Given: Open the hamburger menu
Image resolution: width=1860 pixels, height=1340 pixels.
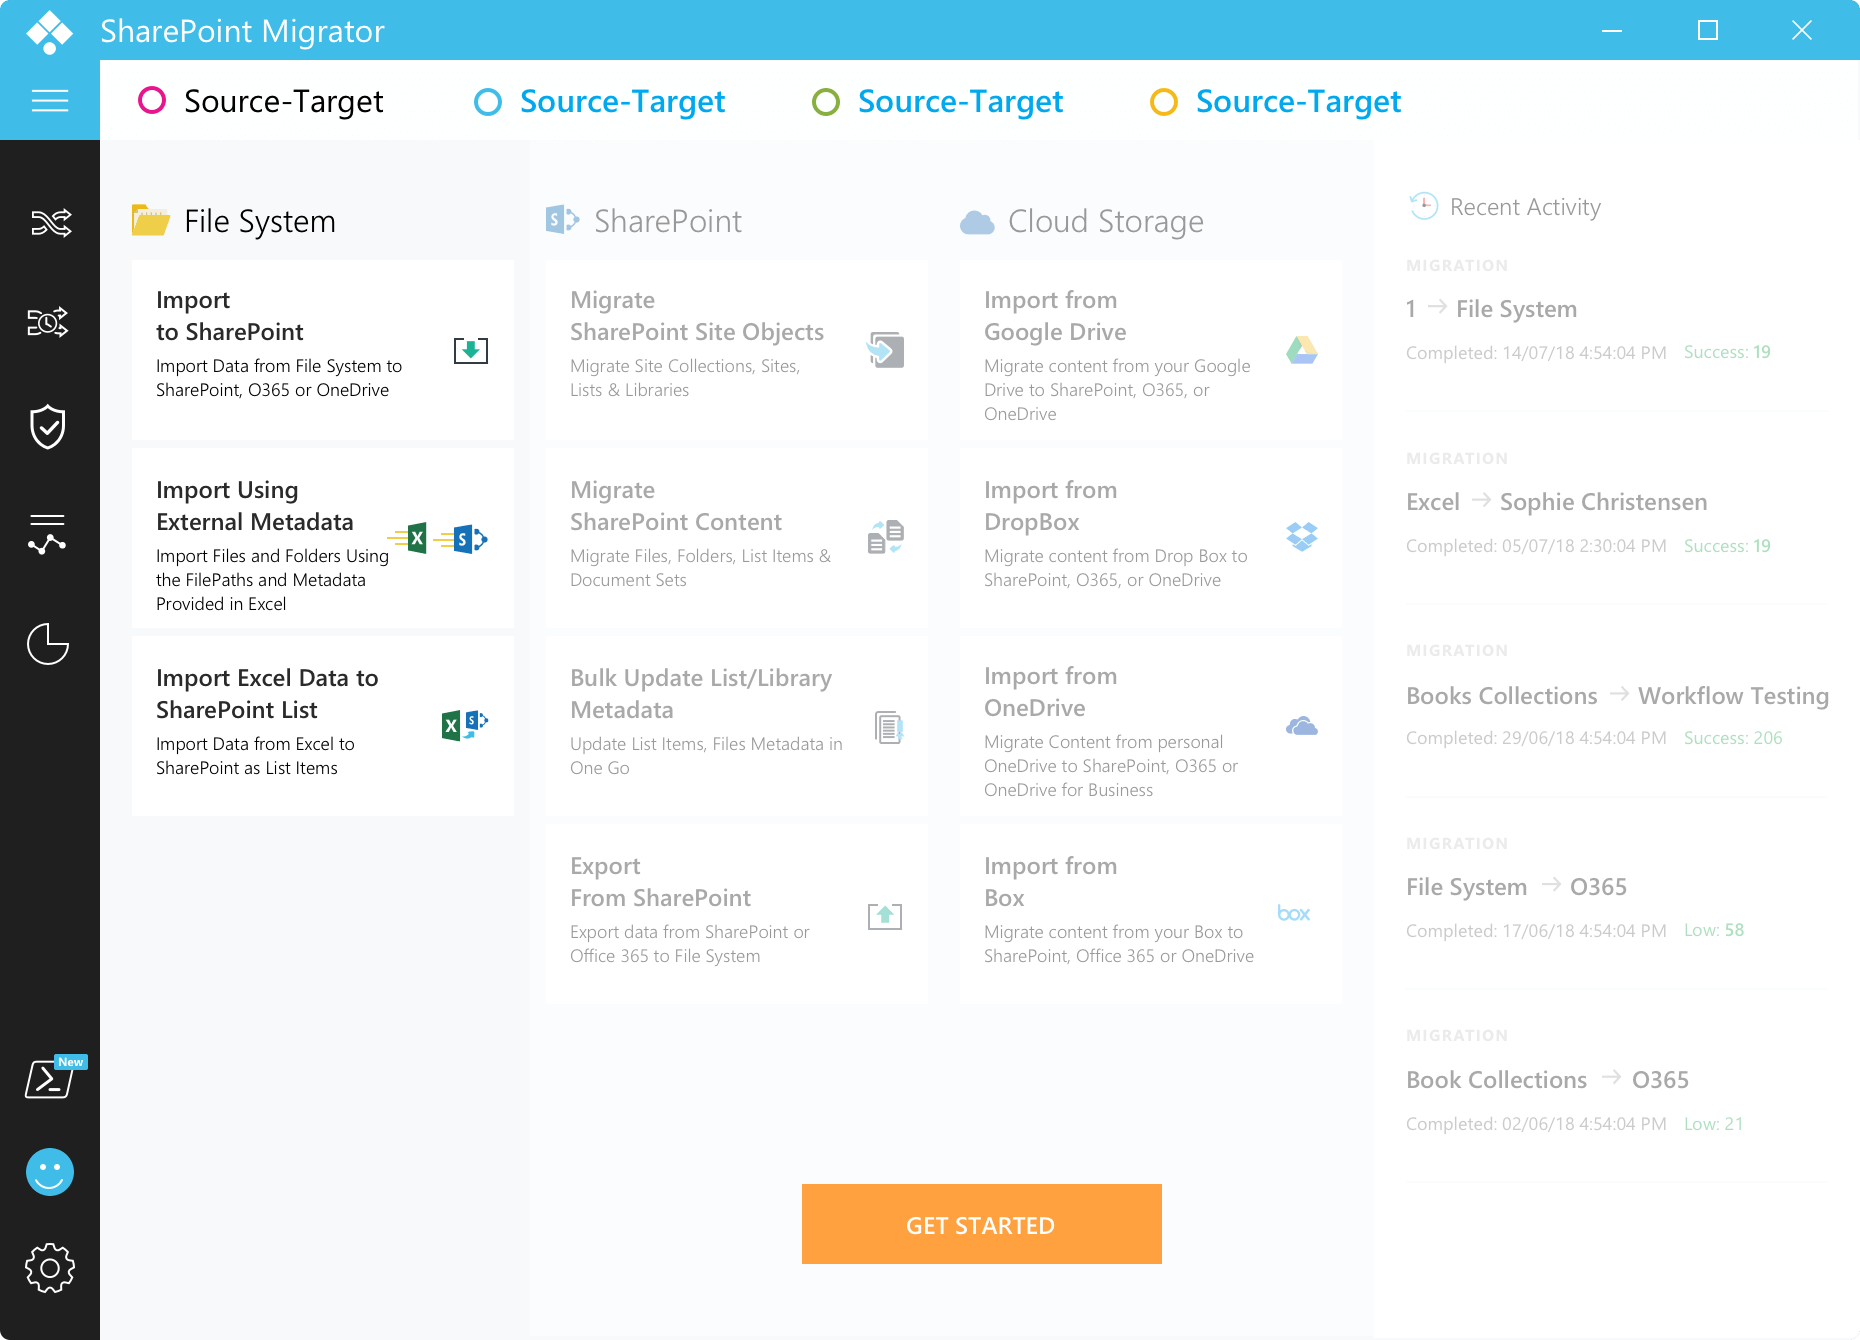Looking at the screenshot, I should [50, 101].
